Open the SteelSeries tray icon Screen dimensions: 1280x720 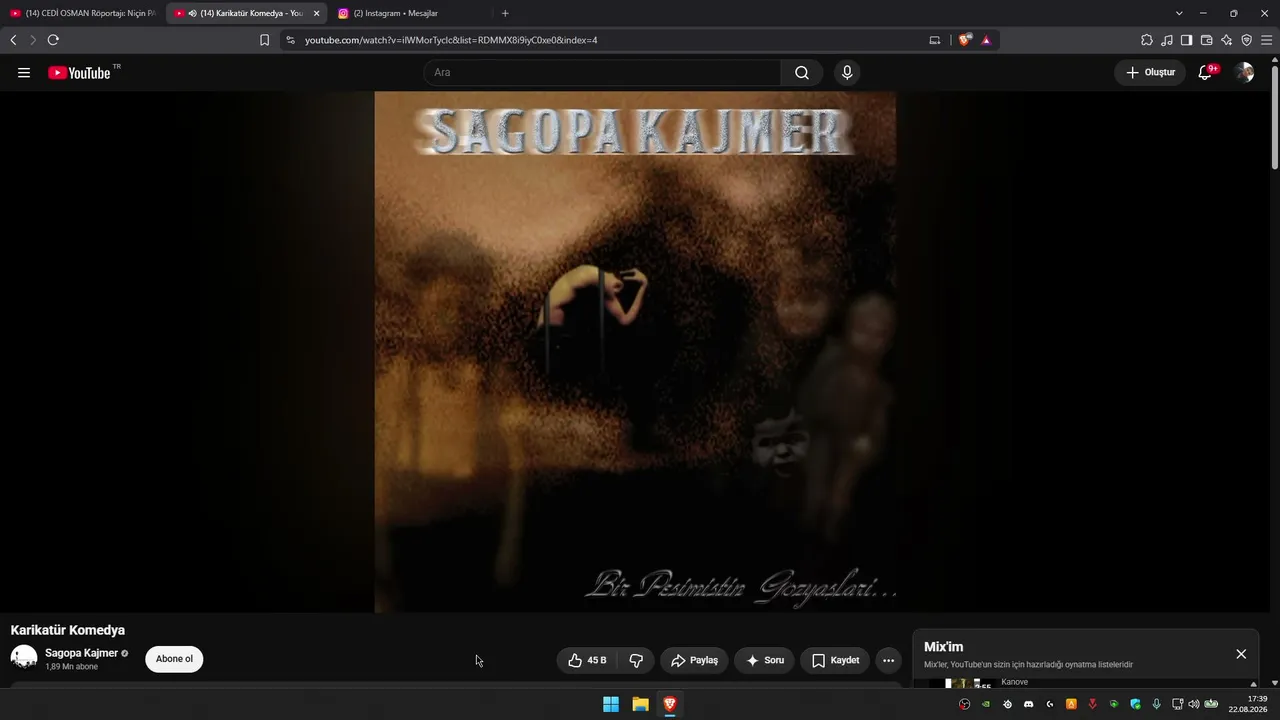tap(1007, 704)
